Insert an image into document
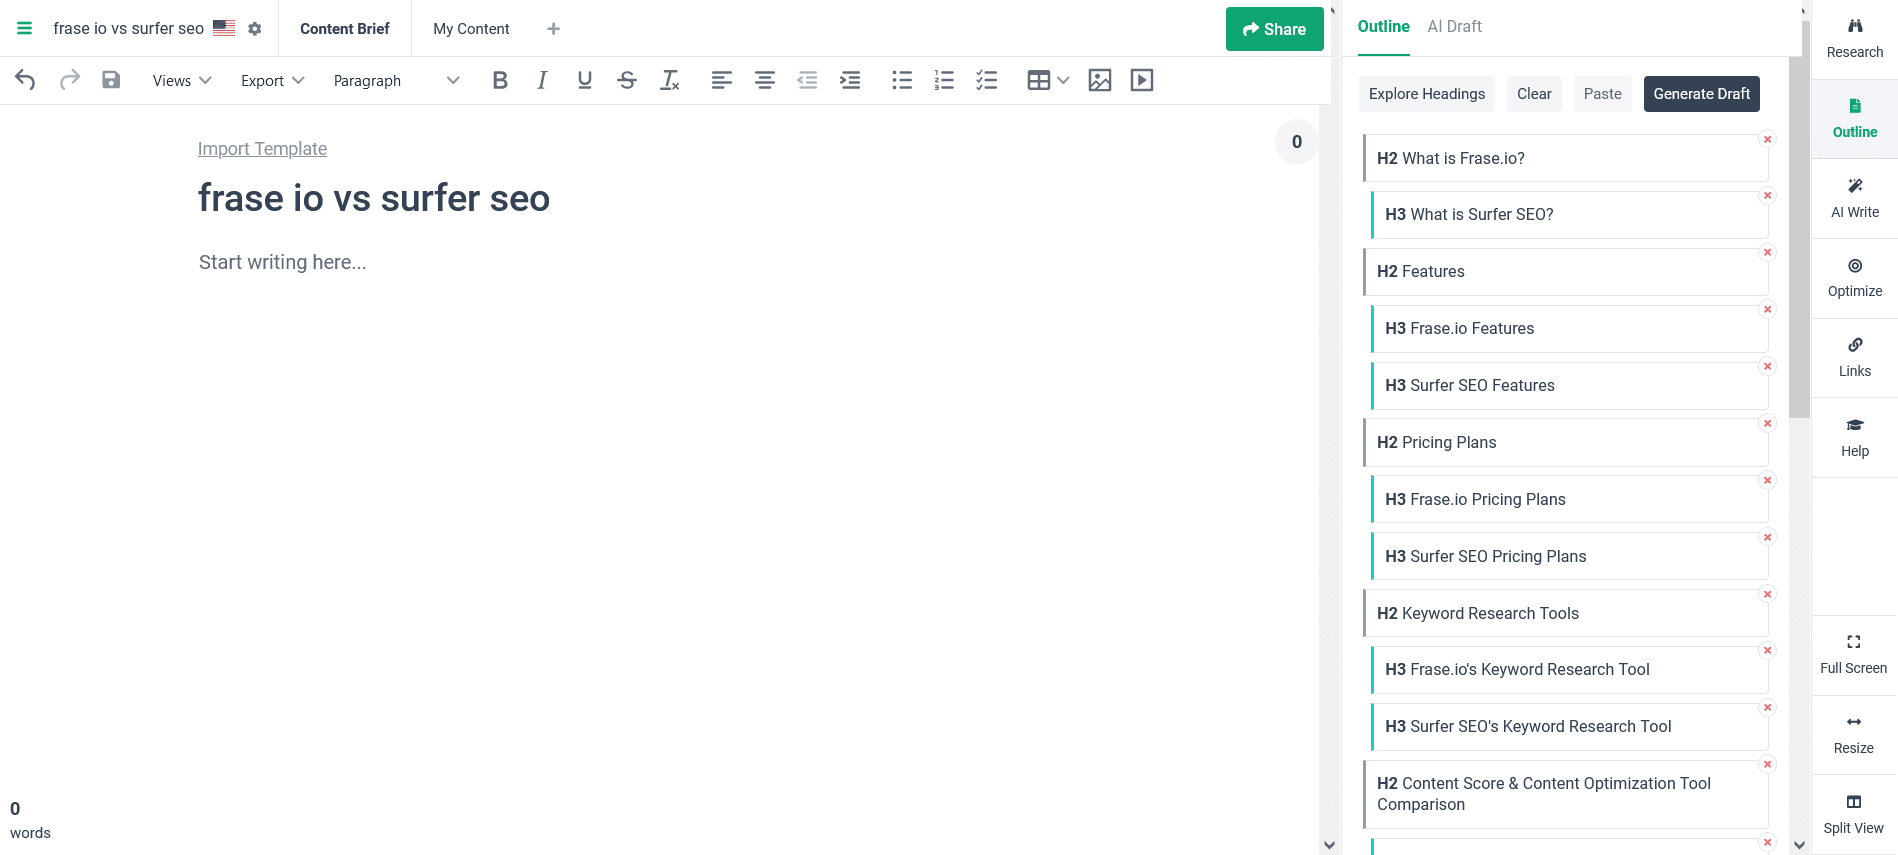The height and width of the screenshot is (855, 1898). point(1100,80)
